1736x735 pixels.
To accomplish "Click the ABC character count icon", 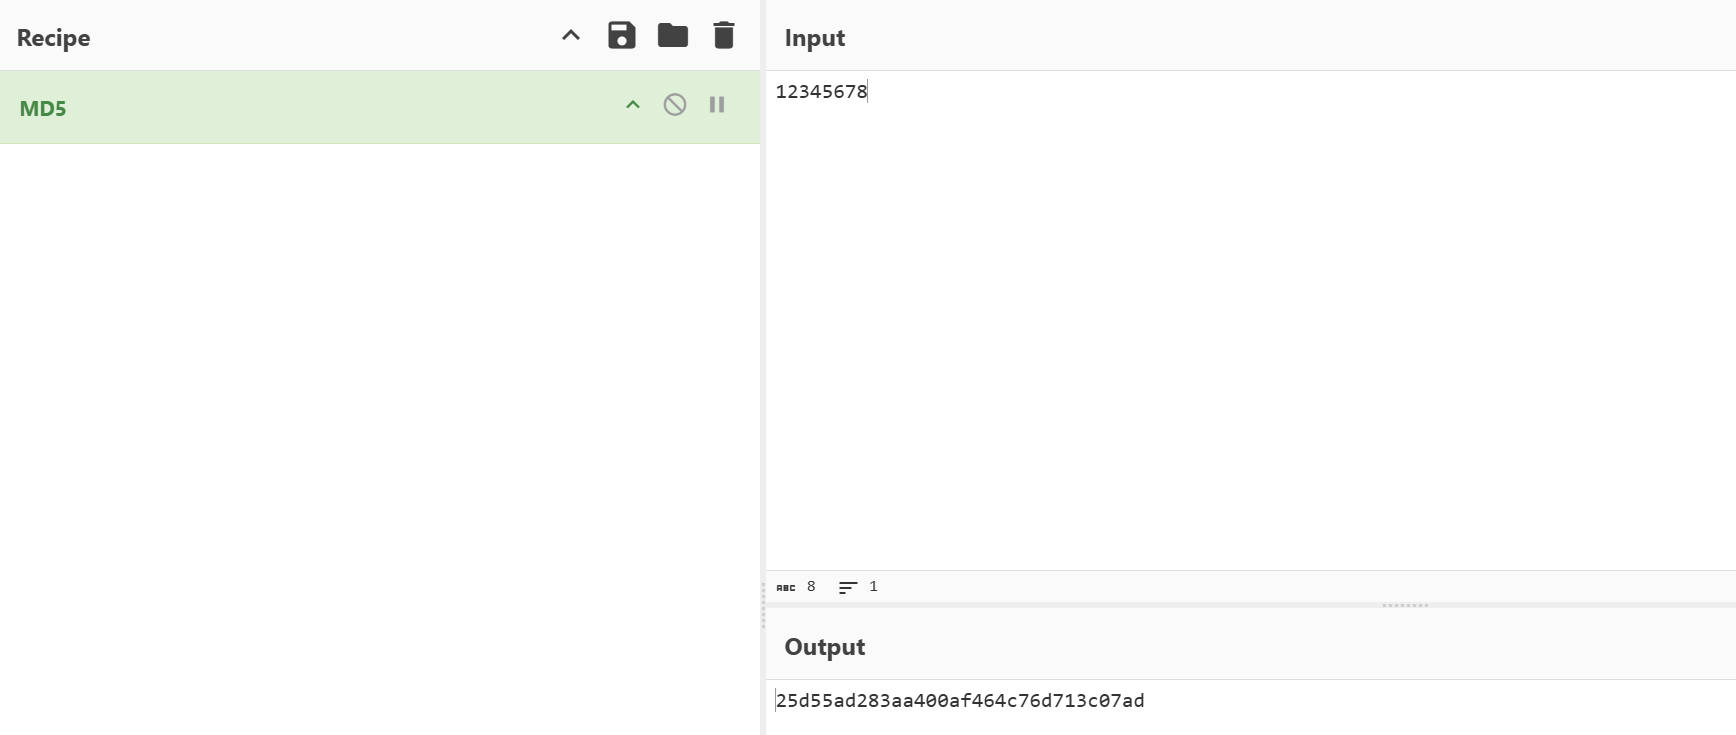I will point(786,588).
